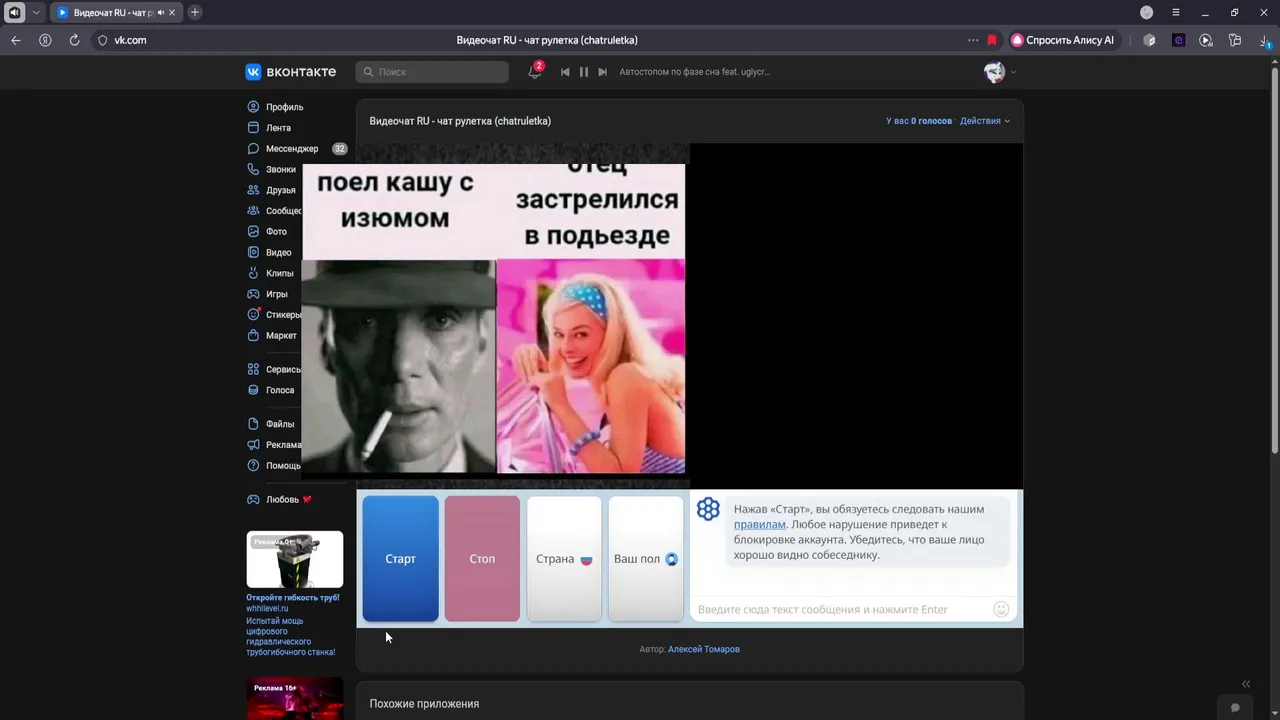The width and height of the screenshot is (1280, 720).
Task: Skip to previous music track
Action: pyautogui.click(x=565, y=72)
